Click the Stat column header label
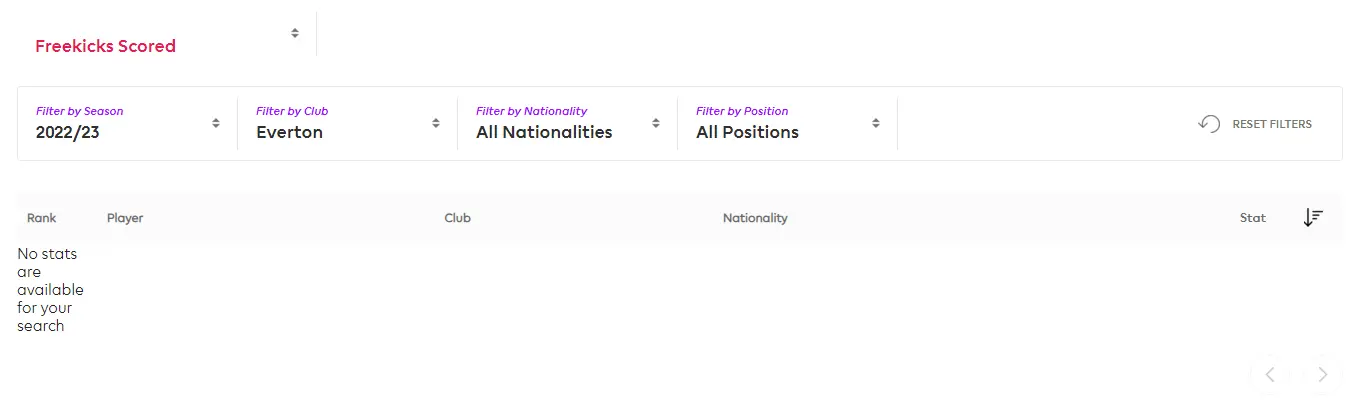1363x410 pixels. point(1252,218)
